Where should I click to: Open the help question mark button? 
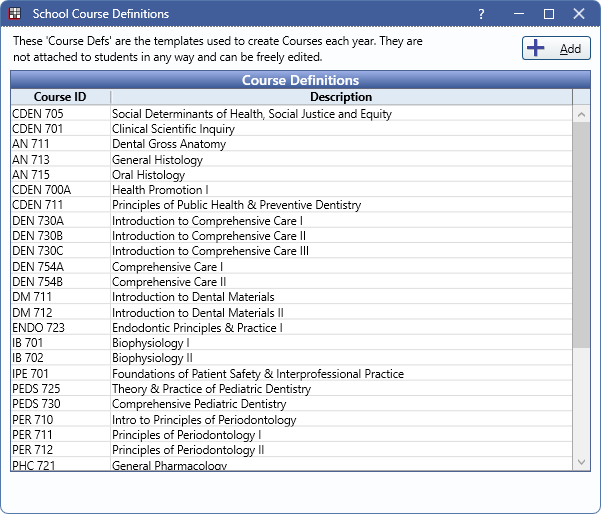pos(481,14)
